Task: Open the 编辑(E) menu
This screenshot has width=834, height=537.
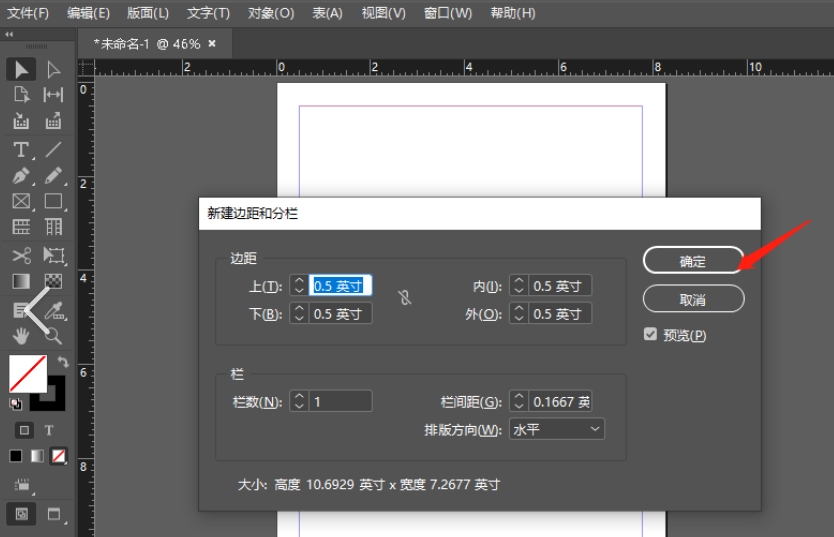Action: click(x=88, y=13)
